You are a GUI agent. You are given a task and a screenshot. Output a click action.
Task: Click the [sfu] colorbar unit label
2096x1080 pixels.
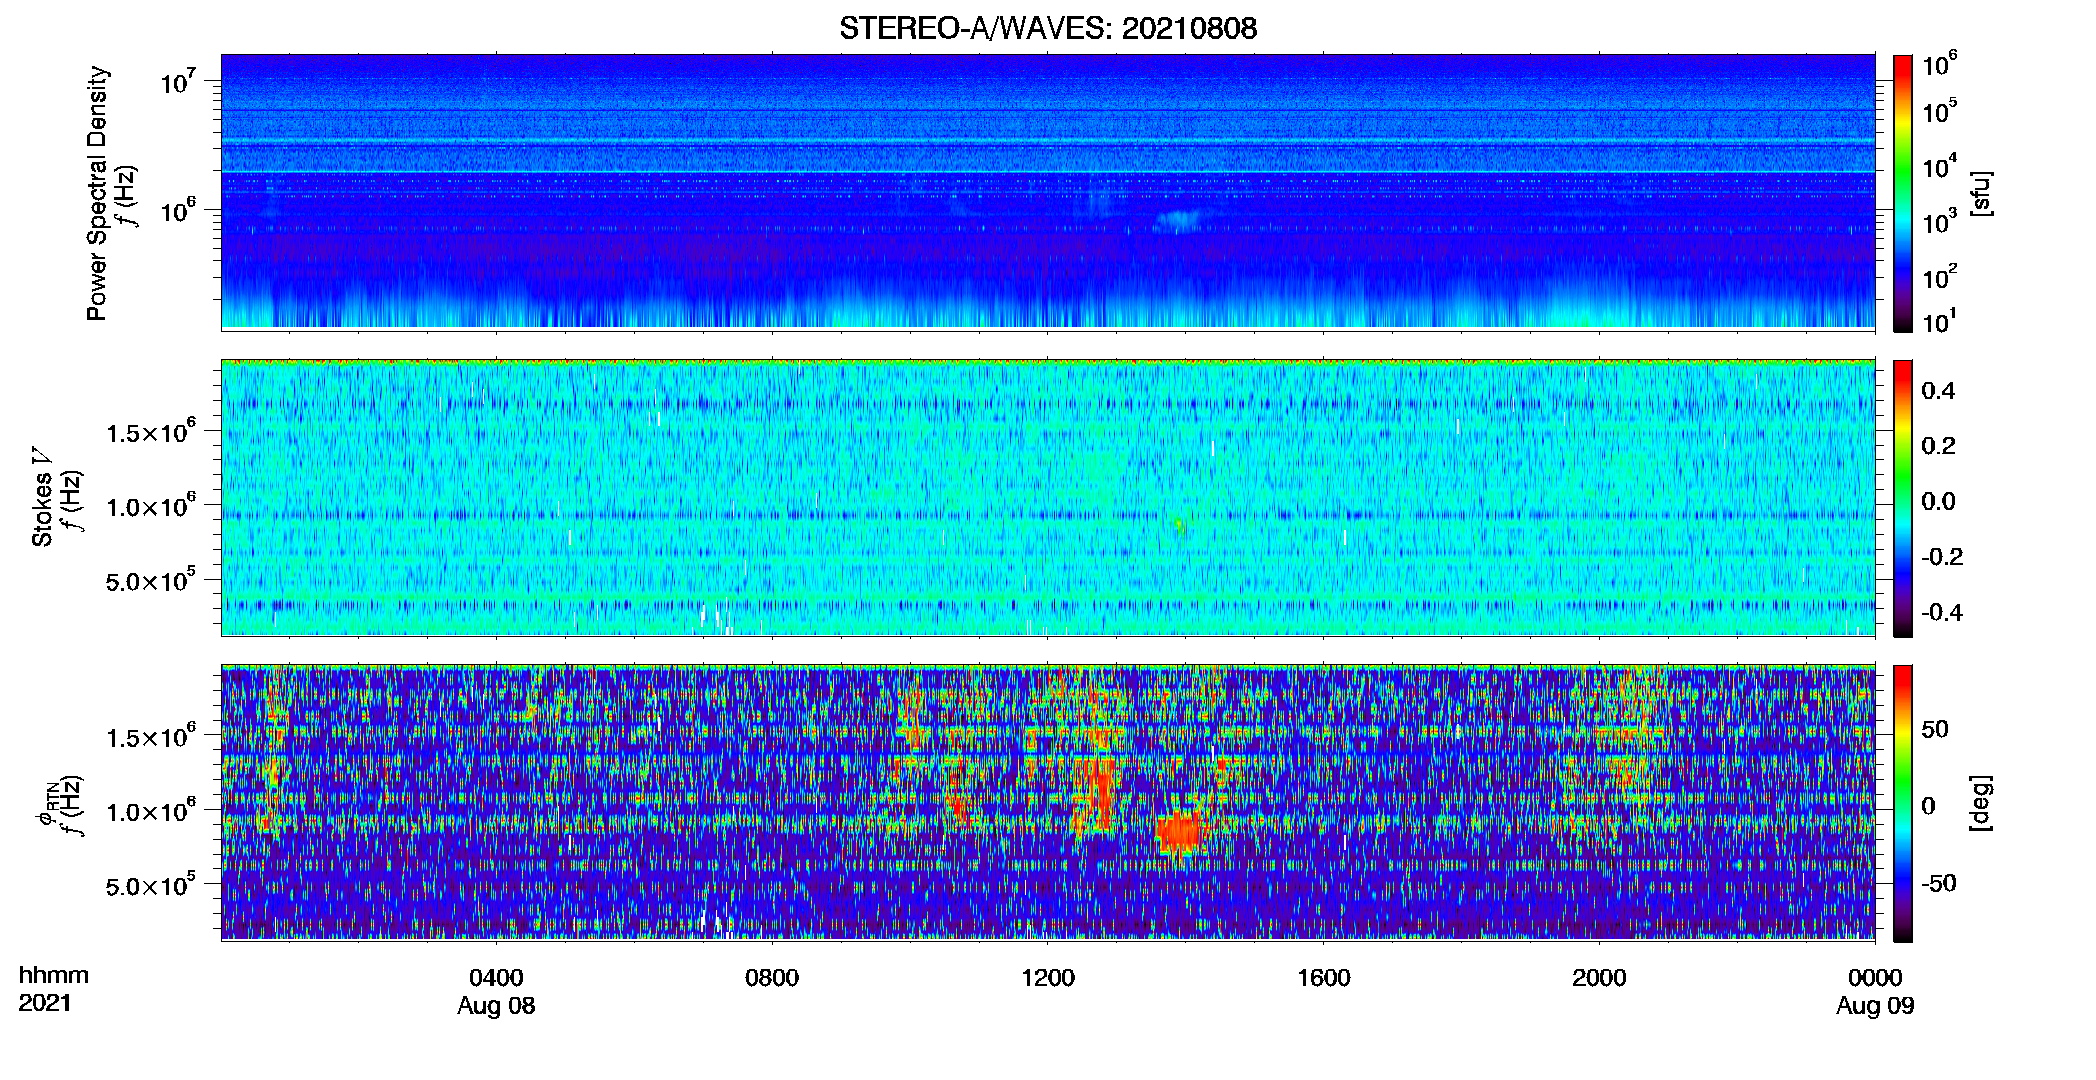pos(1981,193)
